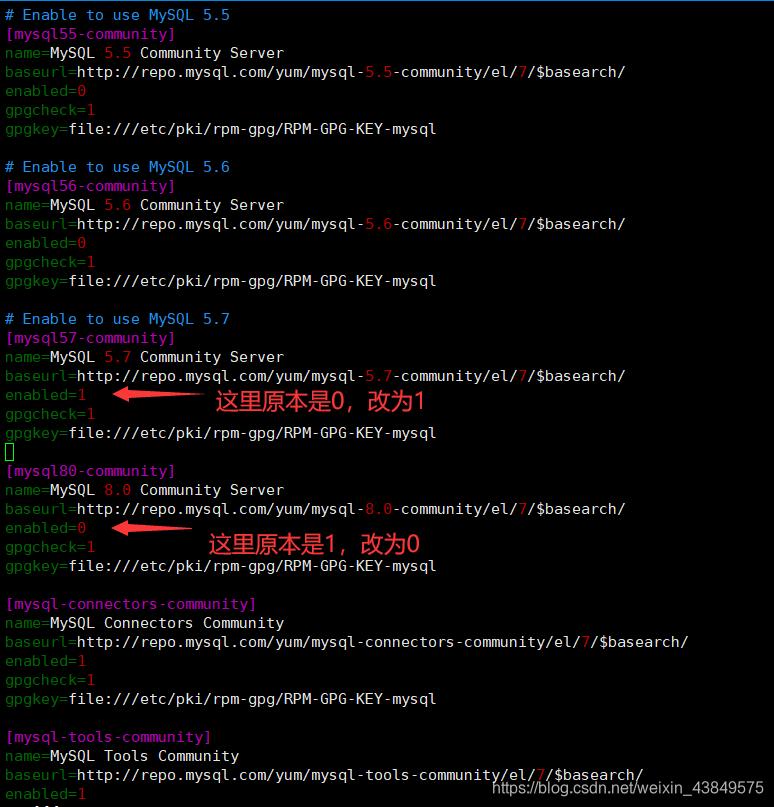Click 'enabled=0' under the mysql80-community section
Image resolution: width=774 pixels, height=807 pixels.
pyautogui.click(x=46, y=528)
